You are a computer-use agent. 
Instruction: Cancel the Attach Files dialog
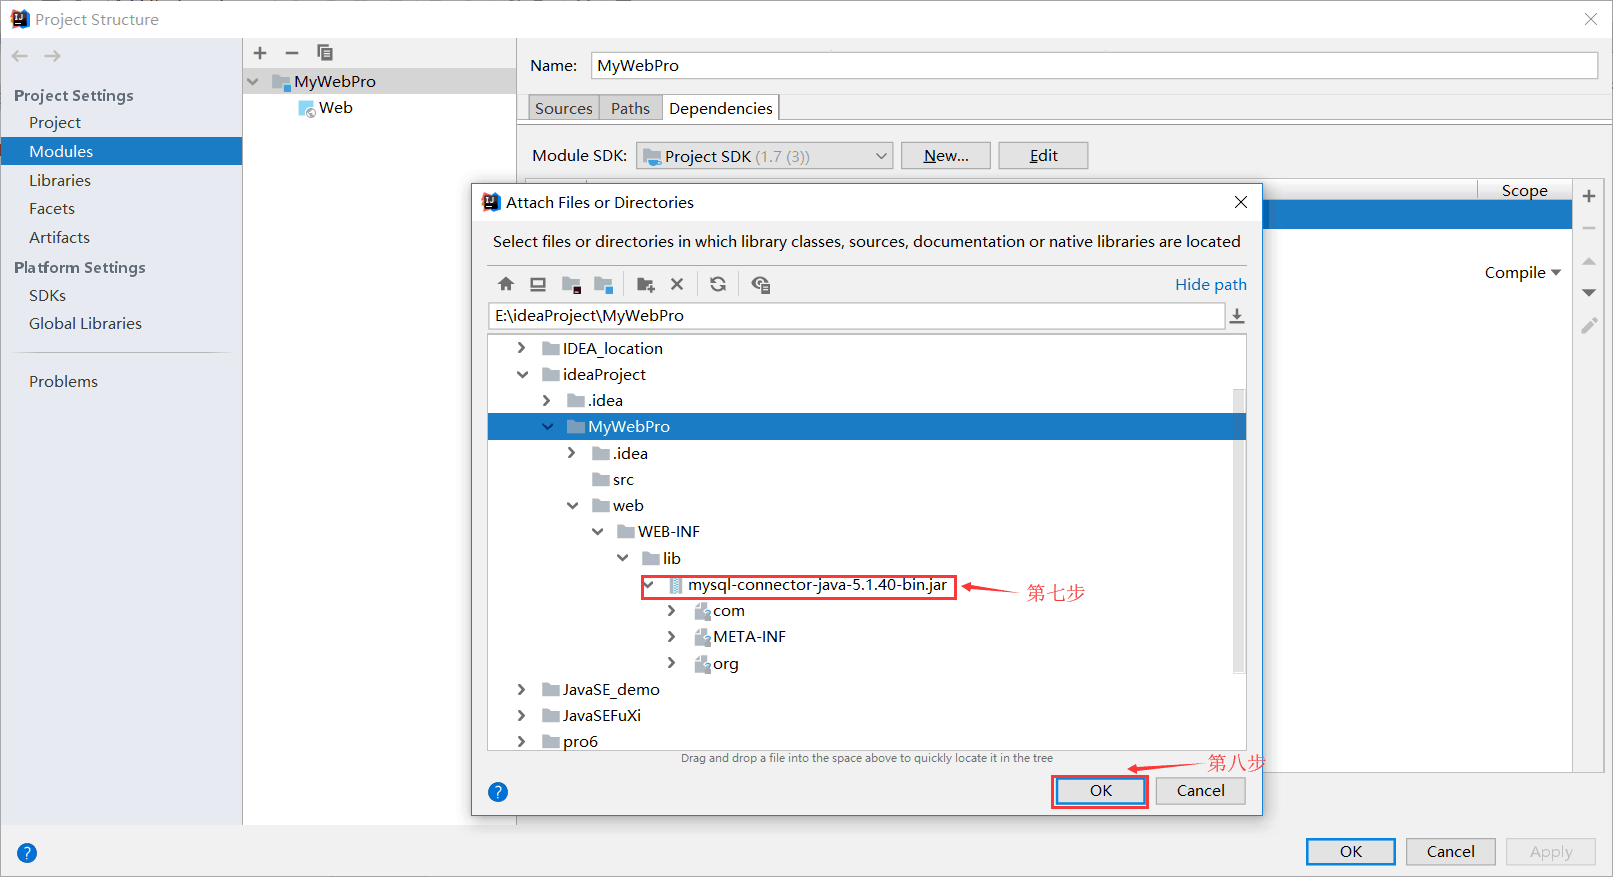point(1200,791)
